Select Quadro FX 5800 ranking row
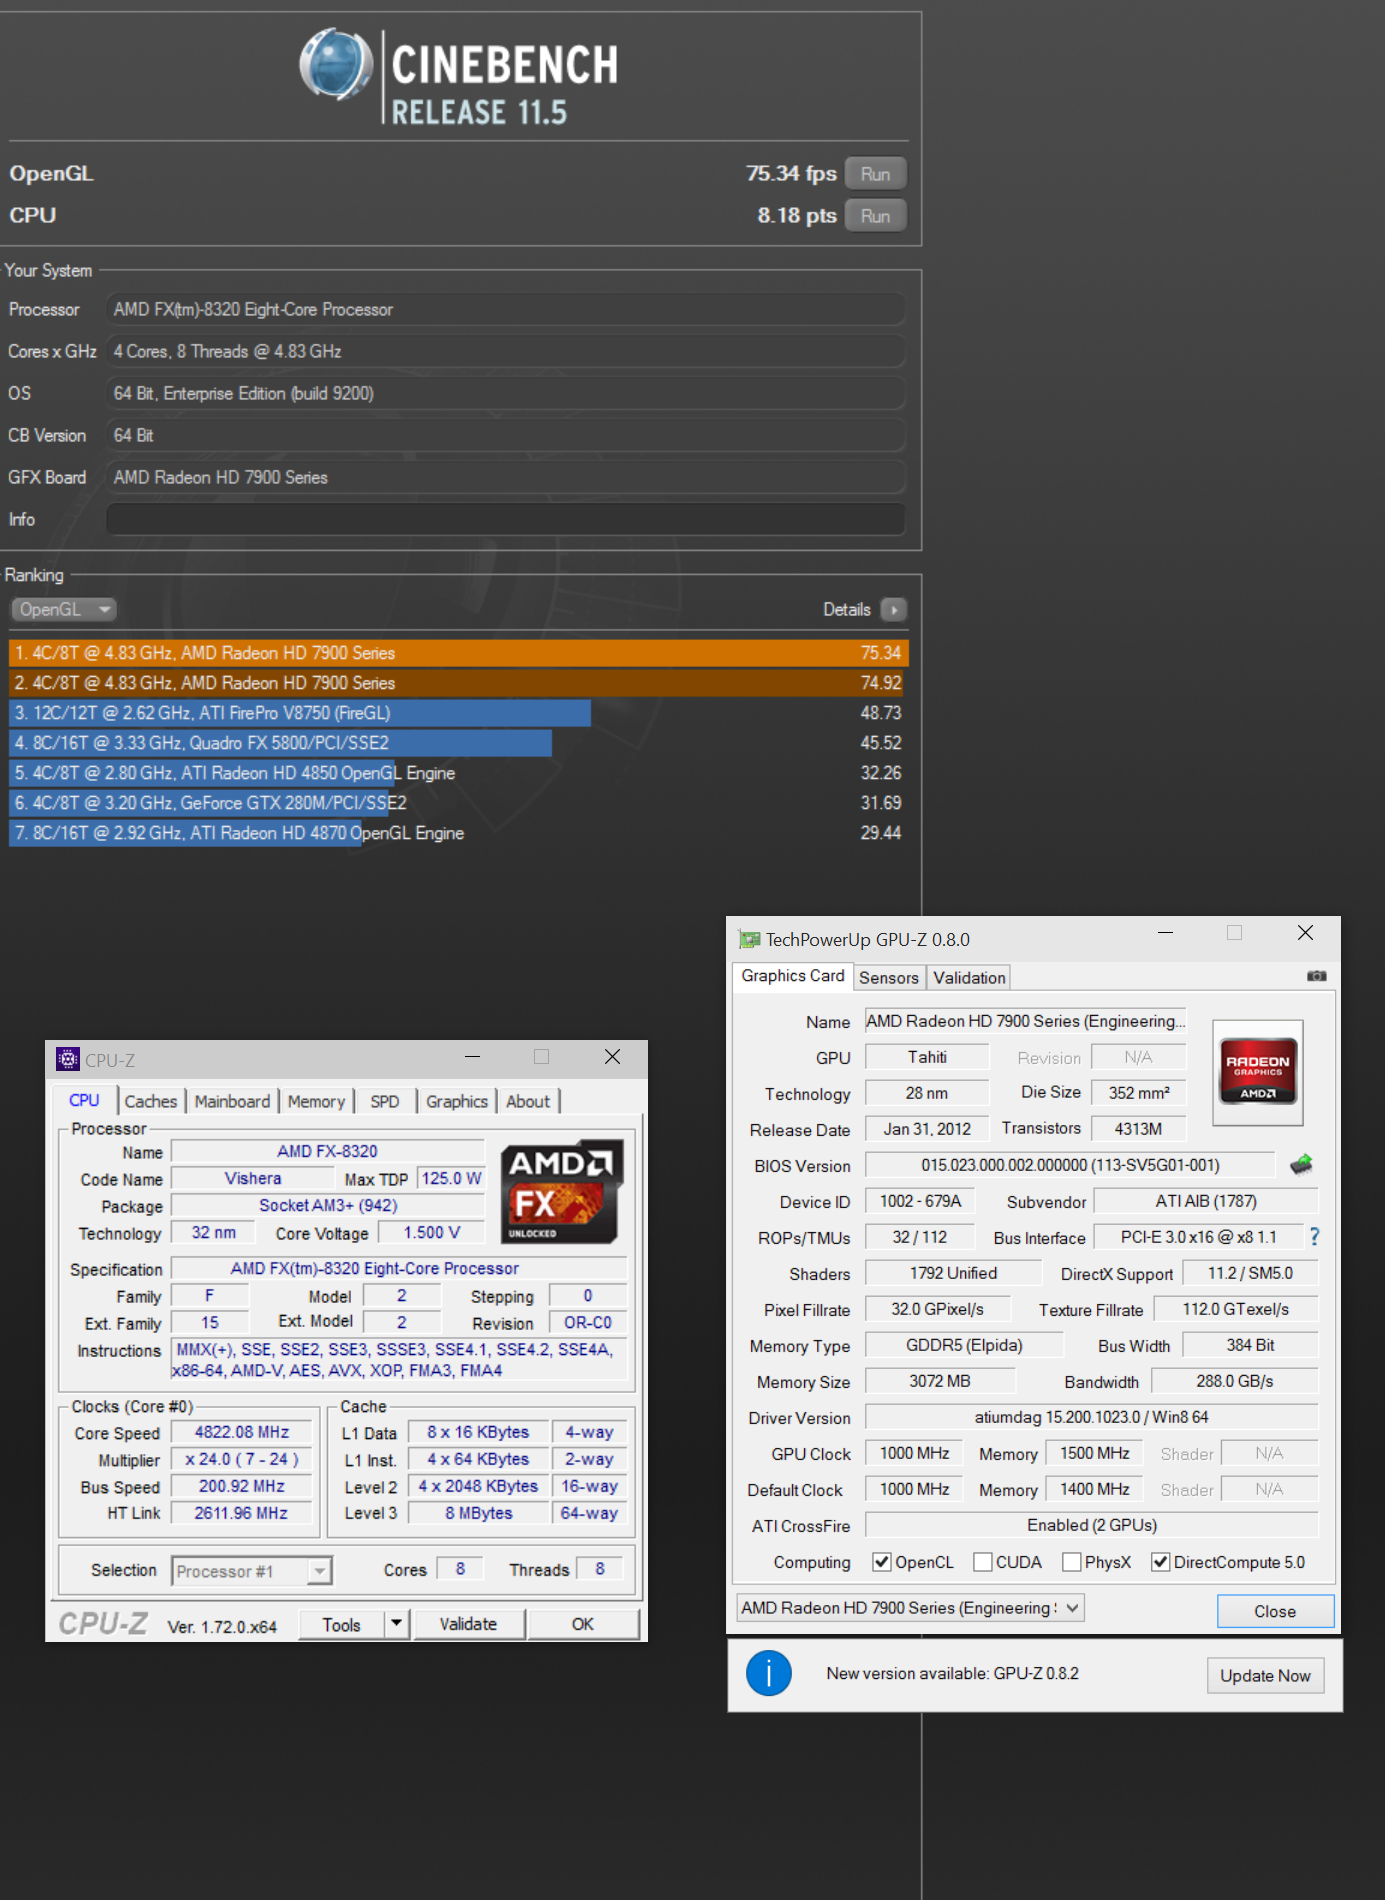This screenshot has width=1385, height=1900. [x=458, y=743]
